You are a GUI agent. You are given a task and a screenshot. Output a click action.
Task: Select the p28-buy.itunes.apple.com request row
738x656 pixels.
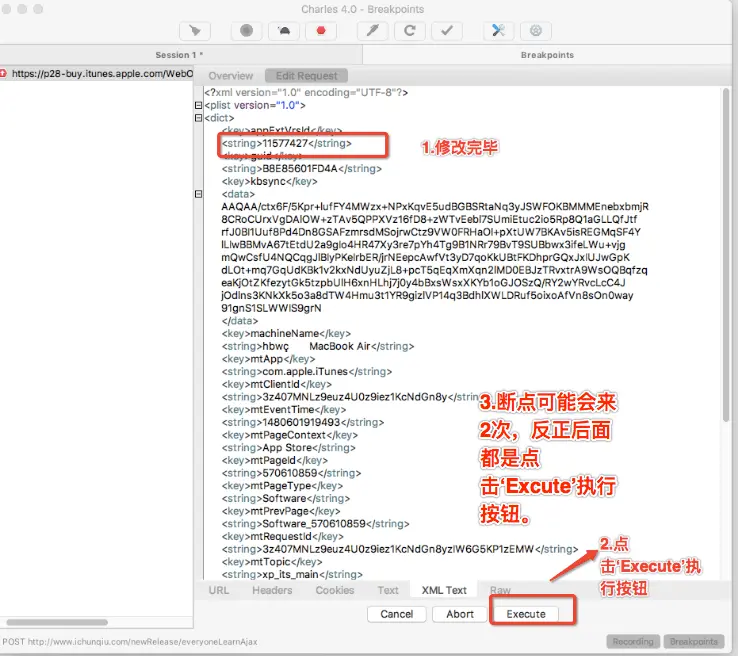point(96,73)
